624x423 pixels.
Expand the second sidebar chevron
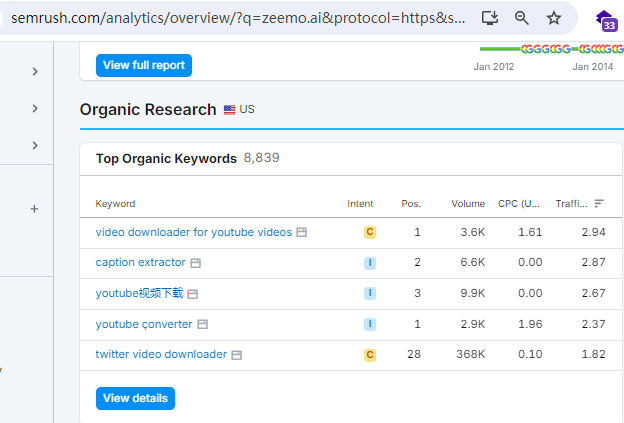pos(35,108)
